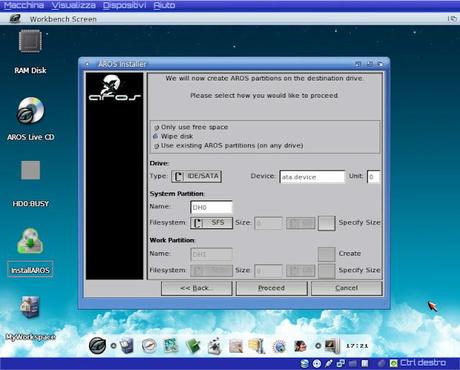
Task: Click the white display status bar icon
Action: tap(365, 363)
